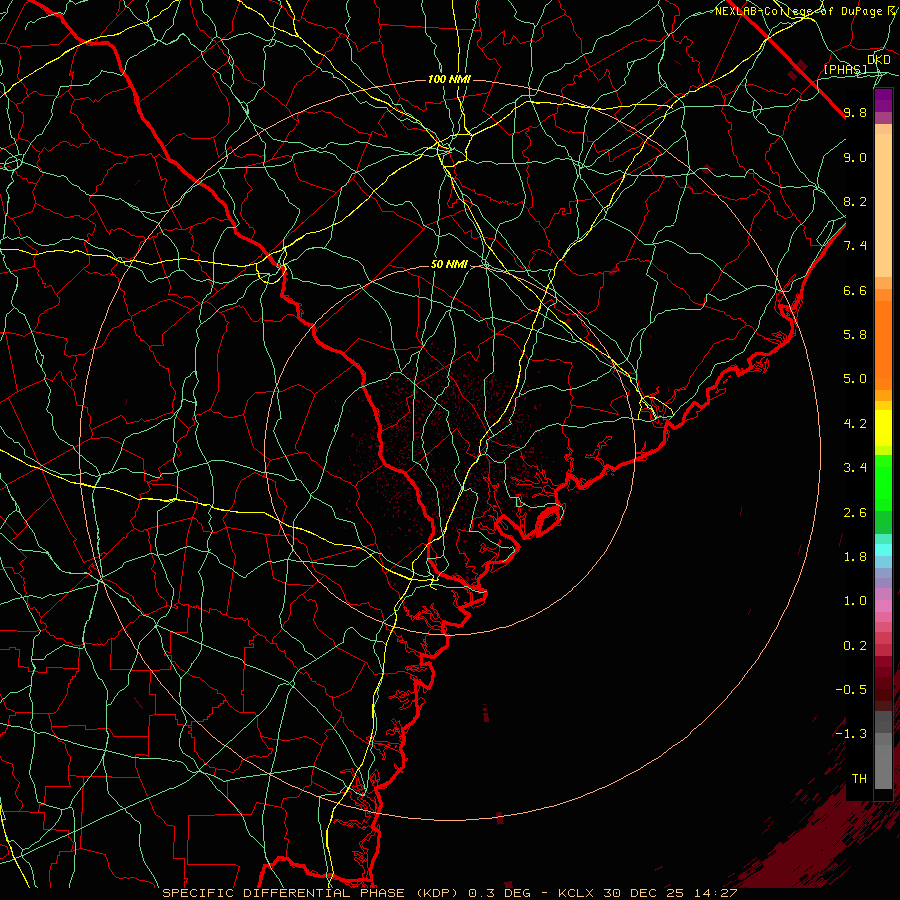Select the 6.6 value on the color scale
This screenshot has height=900, width=900.
click(x=855, y=290)
